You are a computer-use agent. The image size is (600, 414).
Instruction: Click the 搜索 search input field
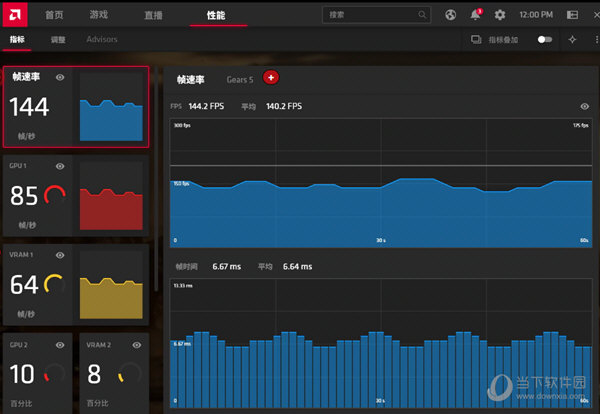pos(370,15)
